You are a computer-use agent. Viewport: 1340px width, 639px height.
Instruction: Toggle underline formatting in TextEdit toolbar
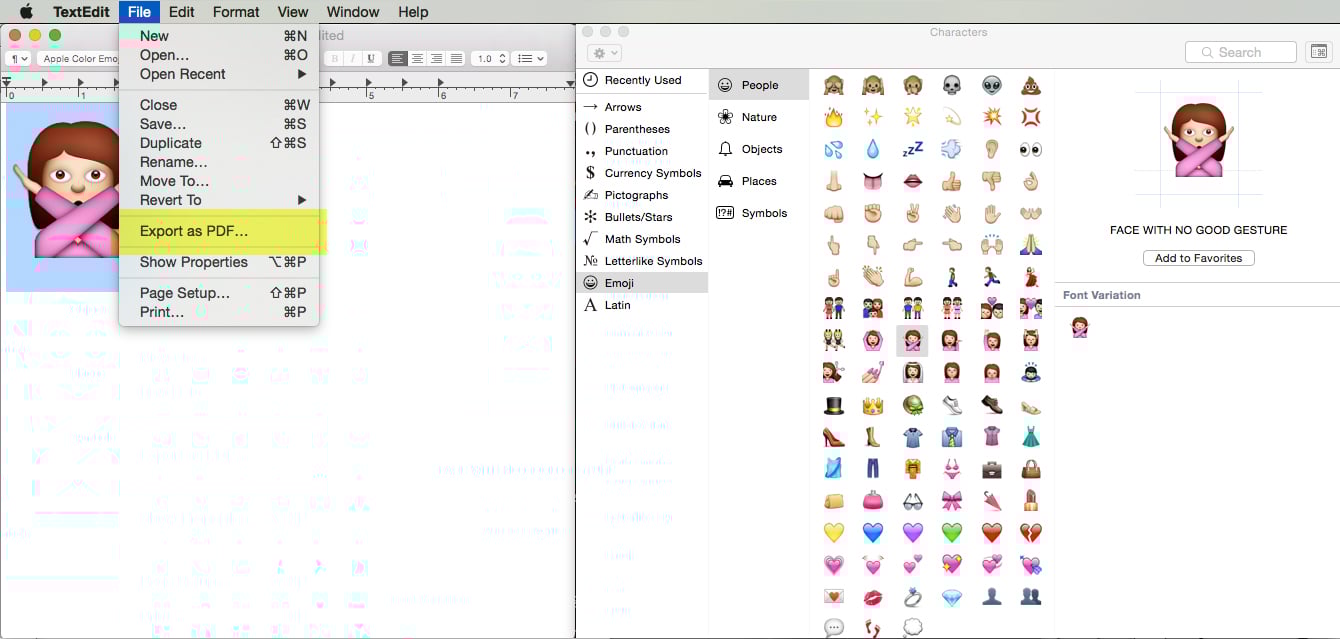pos(371,59)
